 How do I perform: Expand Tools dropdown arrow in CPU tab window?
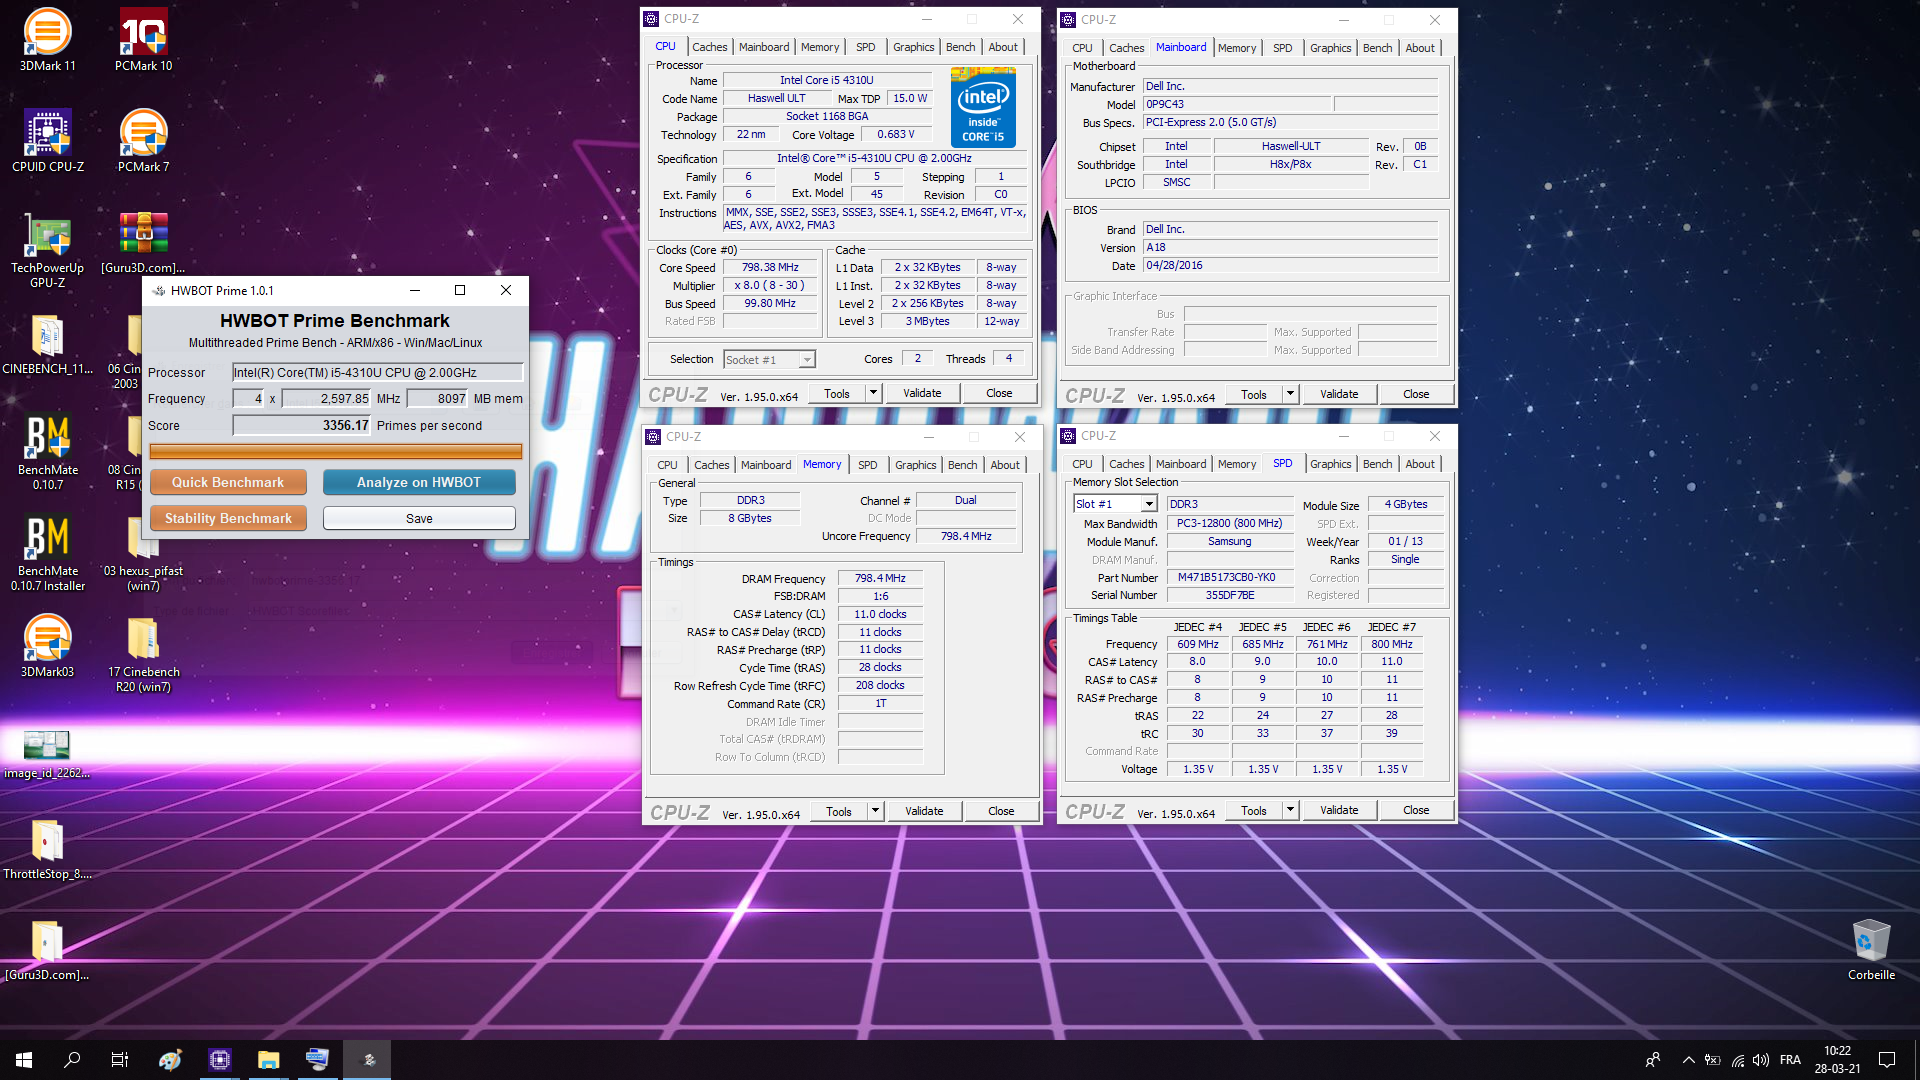pos(873,393)
